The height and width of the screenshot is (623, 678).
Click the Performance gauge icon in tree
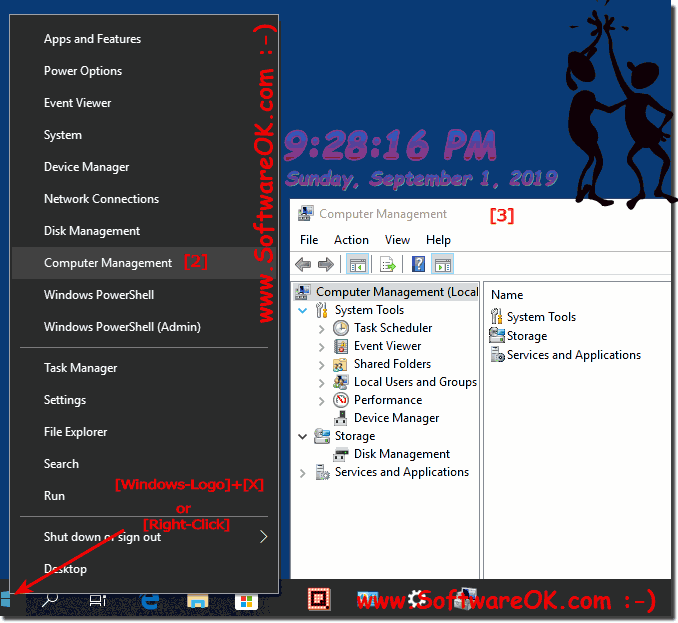coord(341,400)
